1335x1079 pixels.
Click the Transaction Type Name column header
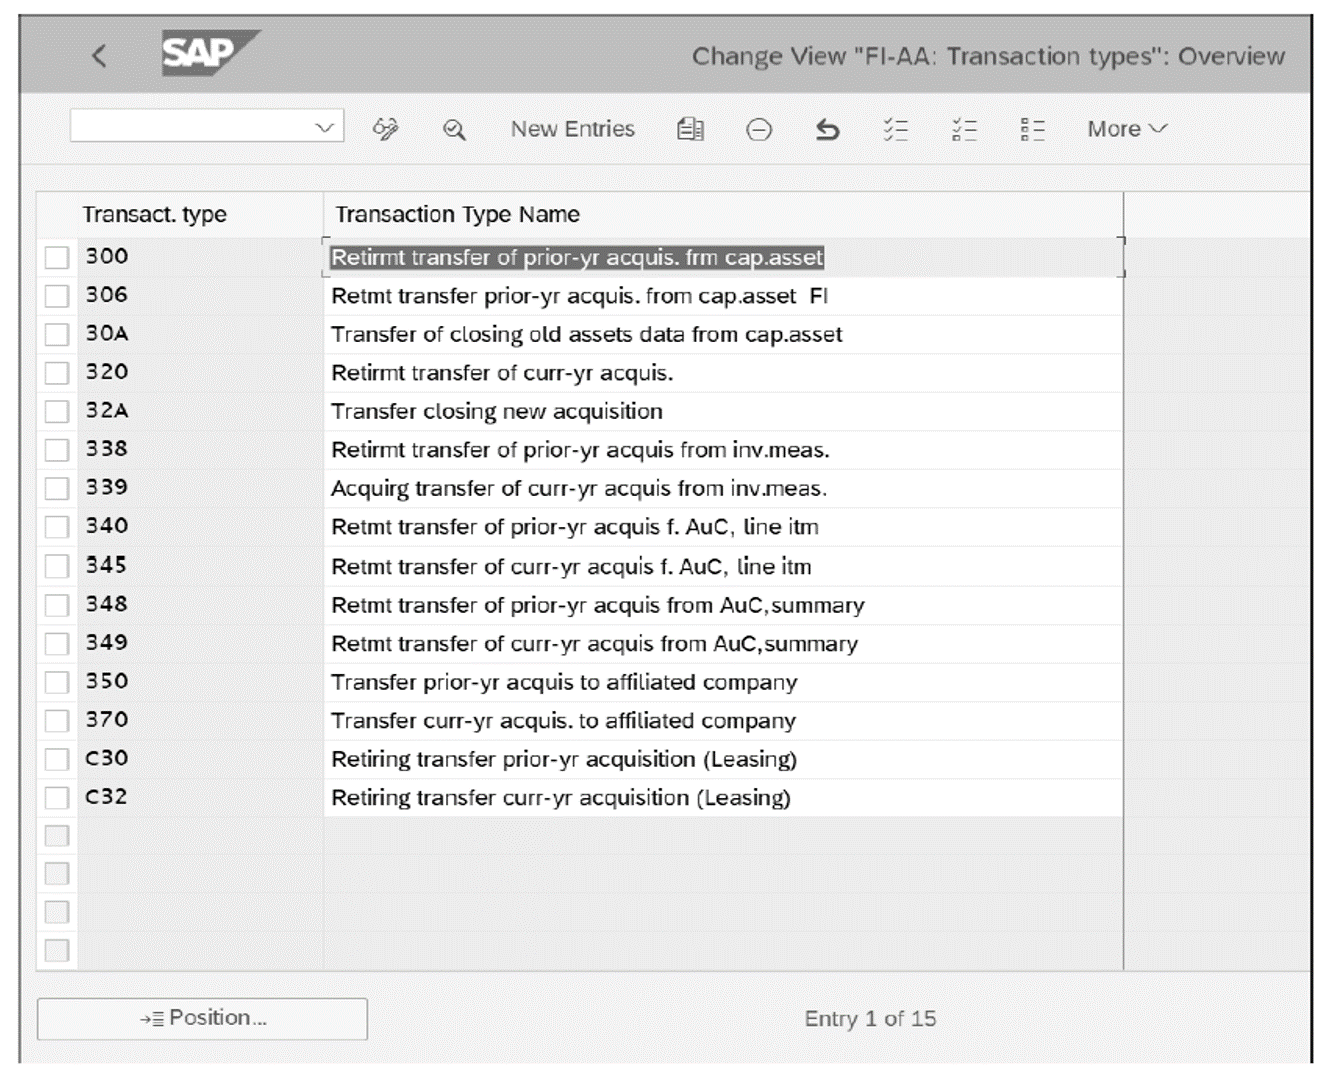tap(458, 213)
